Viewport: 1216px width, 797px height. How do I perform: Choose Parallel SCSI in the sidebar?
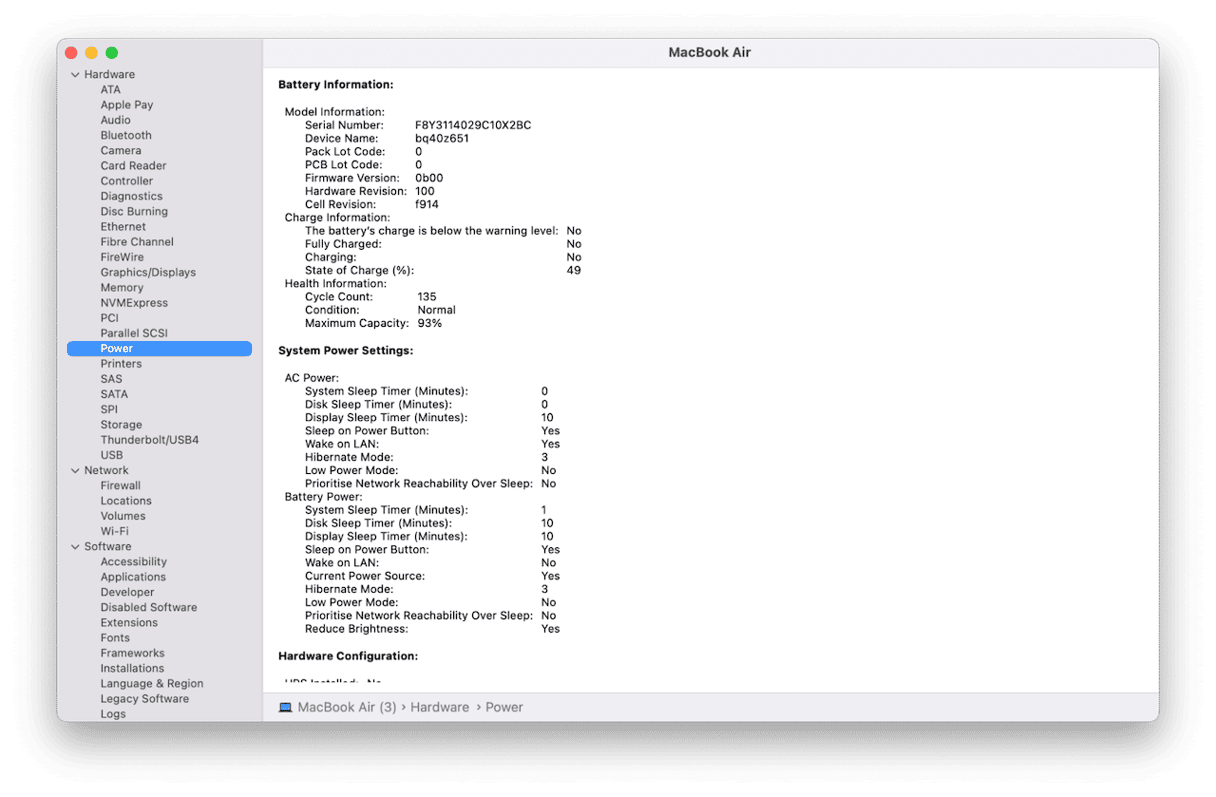click(x=134, y=333)
